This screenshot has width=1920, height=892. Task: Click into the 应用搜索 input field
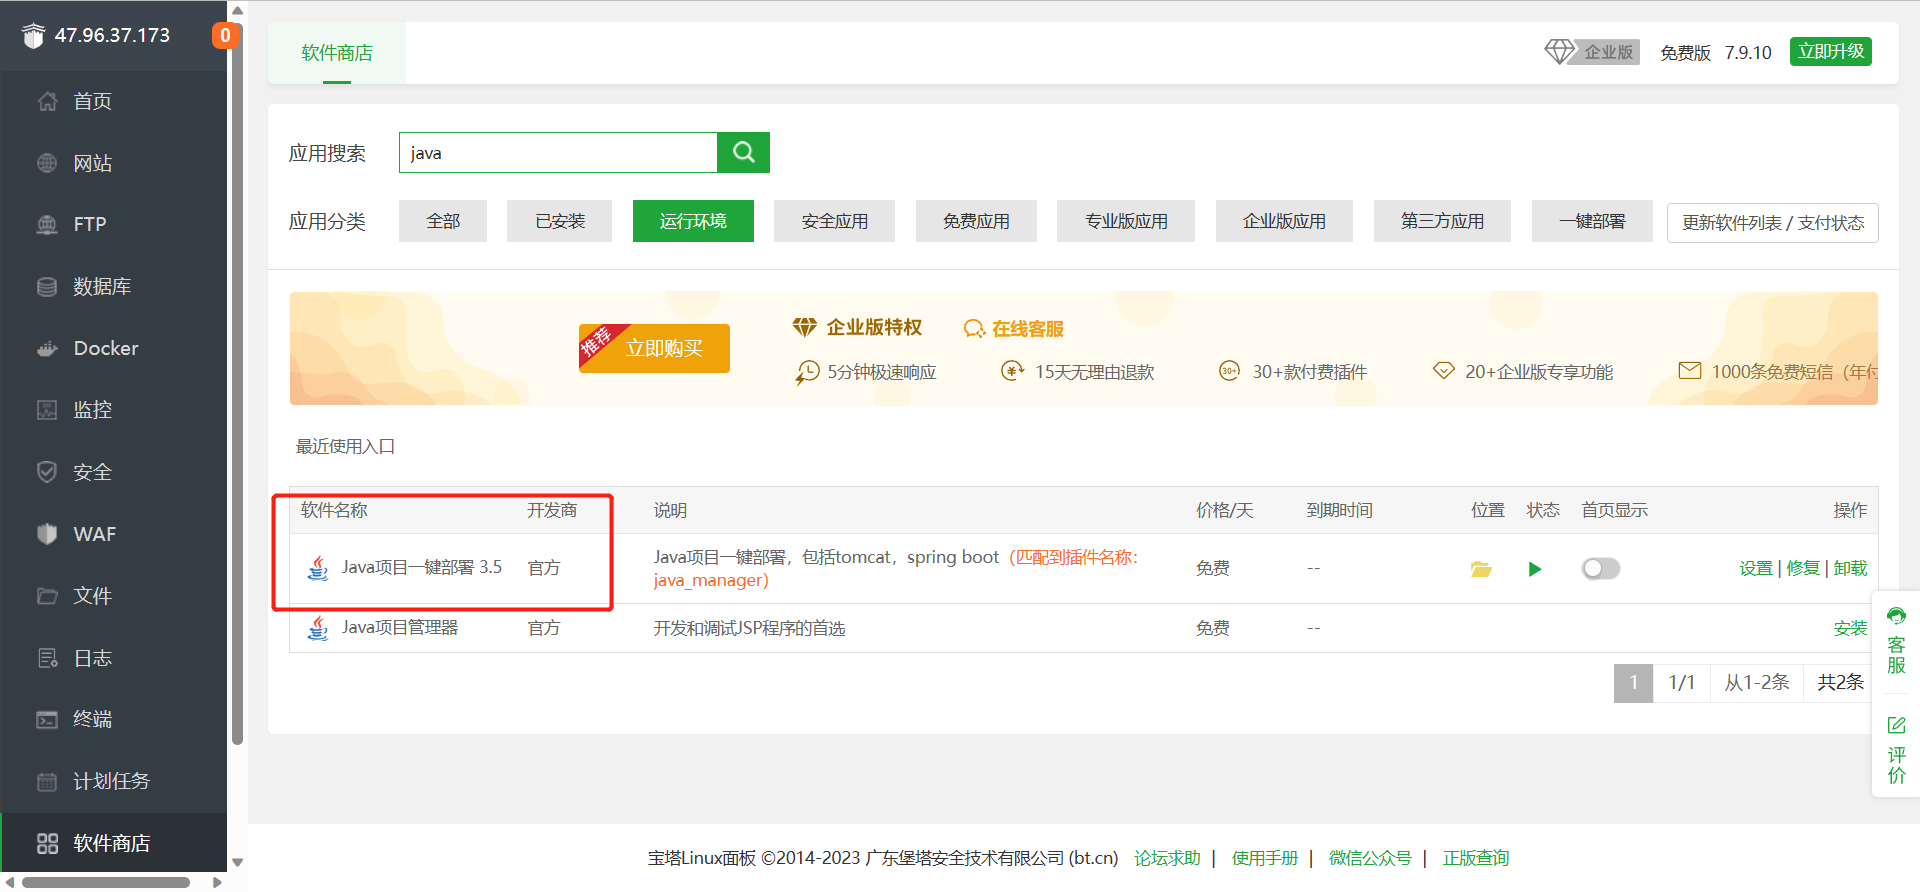coord(558,153)
